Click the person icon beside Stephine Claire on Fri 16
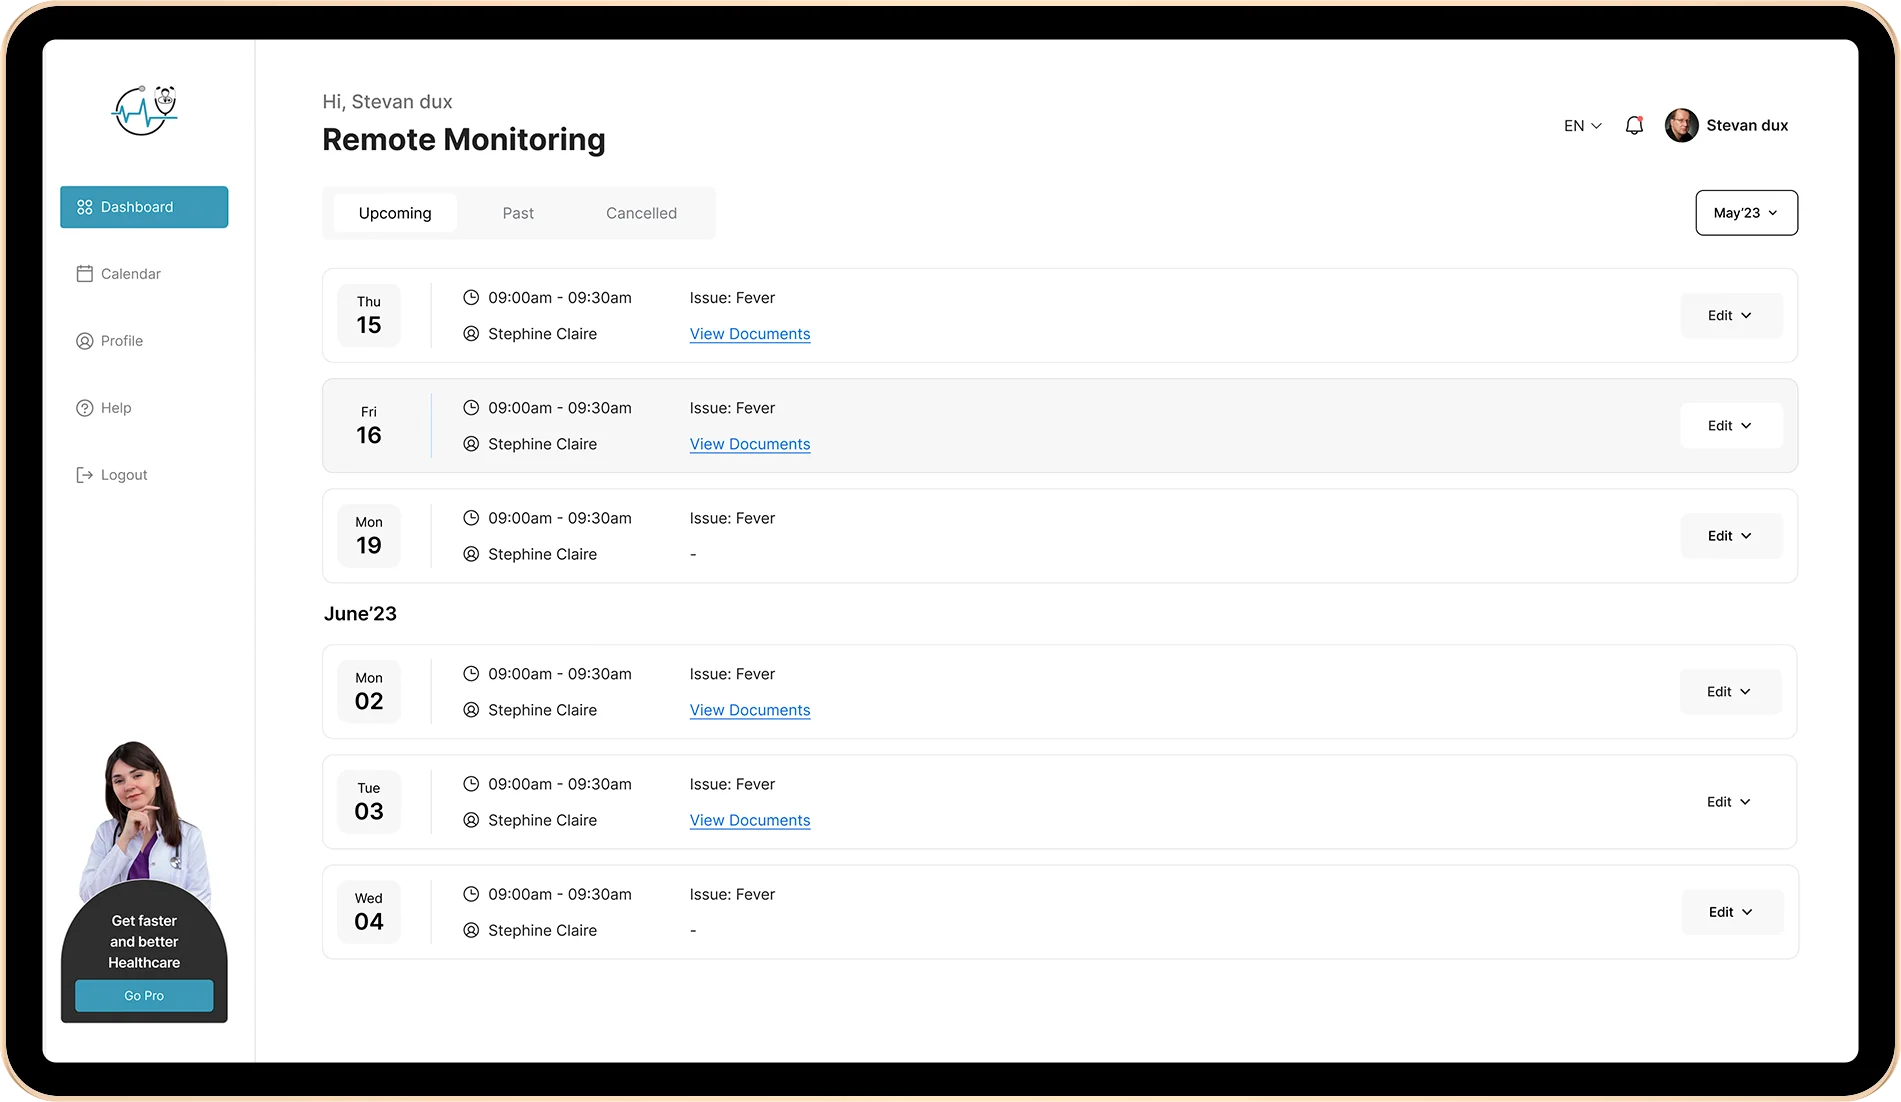 tap(471, 444)
